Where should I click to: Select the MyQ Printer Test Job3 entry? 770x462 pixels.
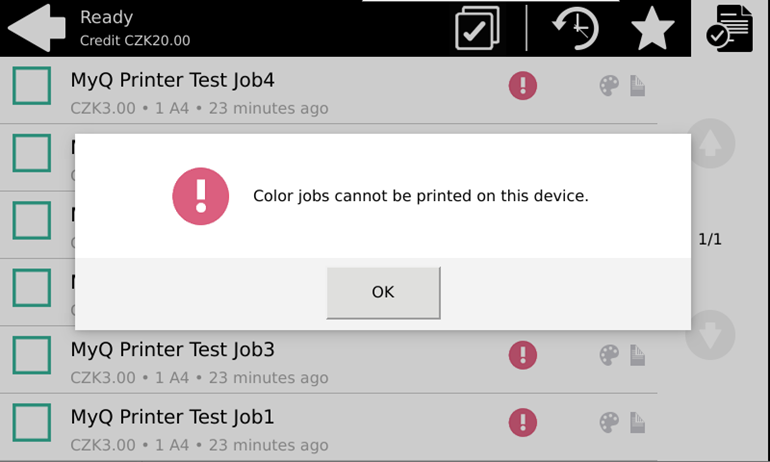tap(172, 350)
